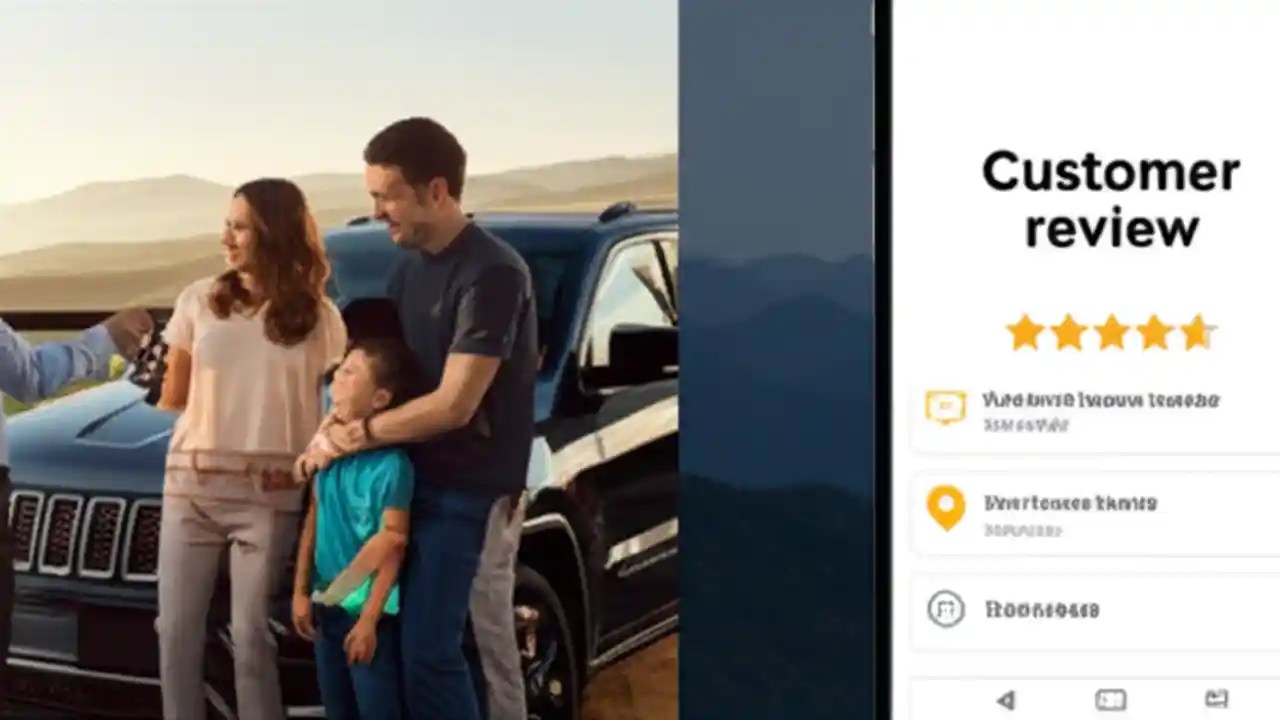Tap the rightmost recents icon in bottom navigation
This screenshot has width=1280, height=720.
1217,699
